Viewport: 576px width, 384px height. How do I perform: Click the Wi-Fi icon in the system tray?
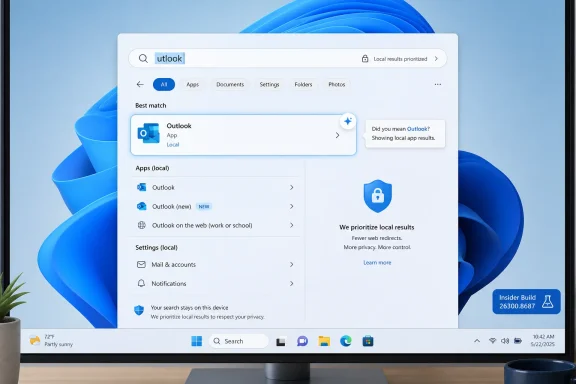tap(493, 341)
